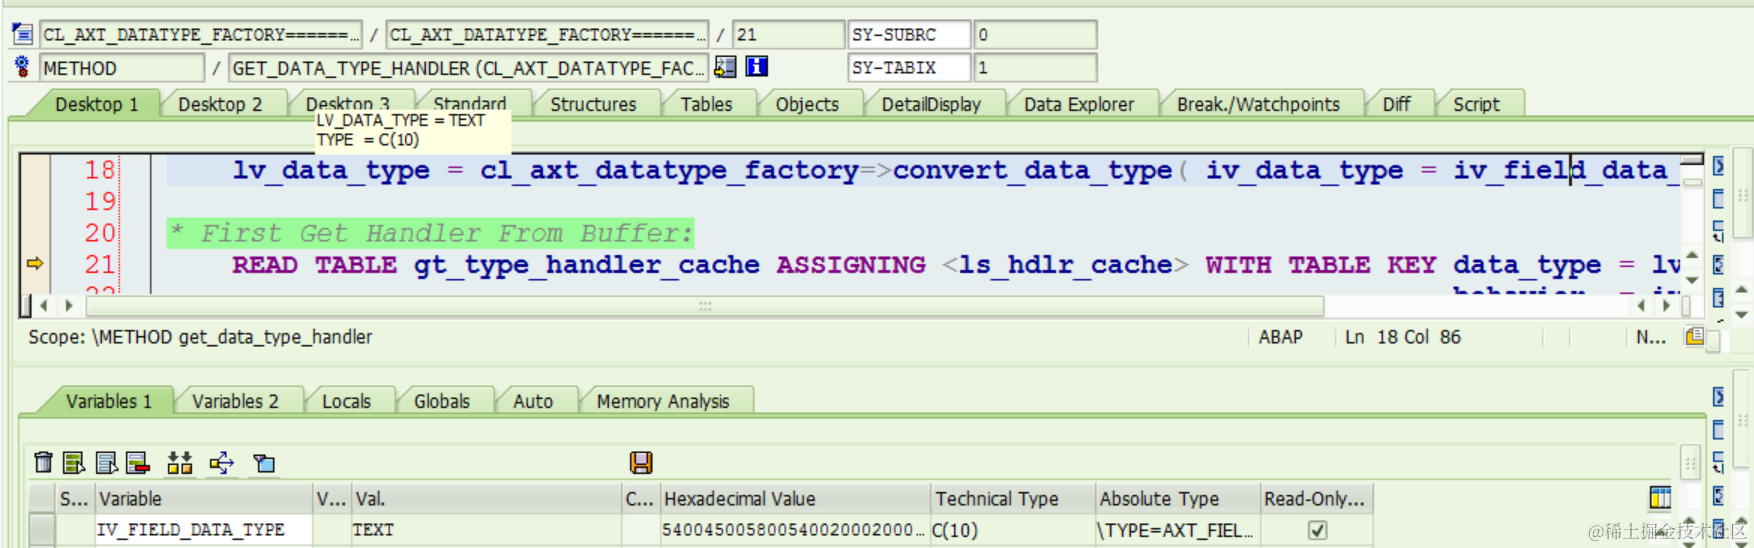1754x548 pixels.
Task: Click the yellow-orange blocks arrows icon
Action: coord(180,462)
